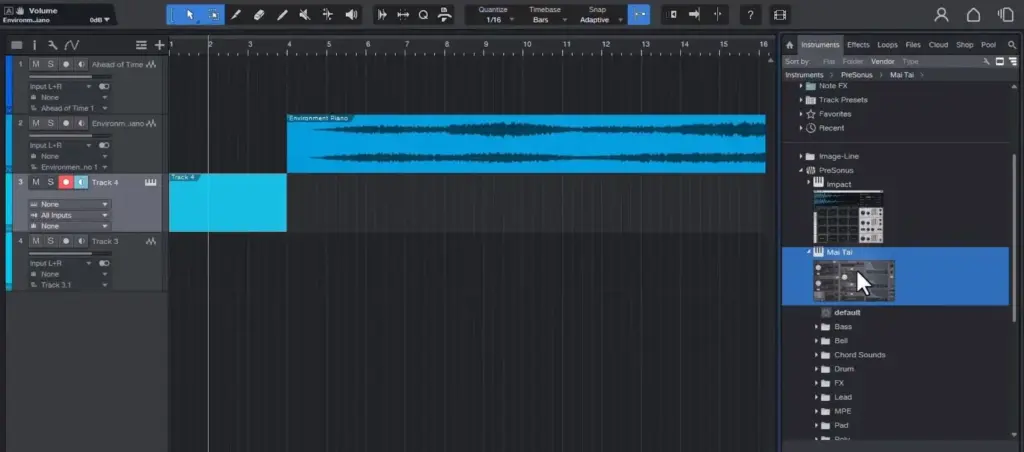Open Track 4 All Inputs dropdown
The image size is (1024, 452).
pyautogui.click(x=69, y=215)
